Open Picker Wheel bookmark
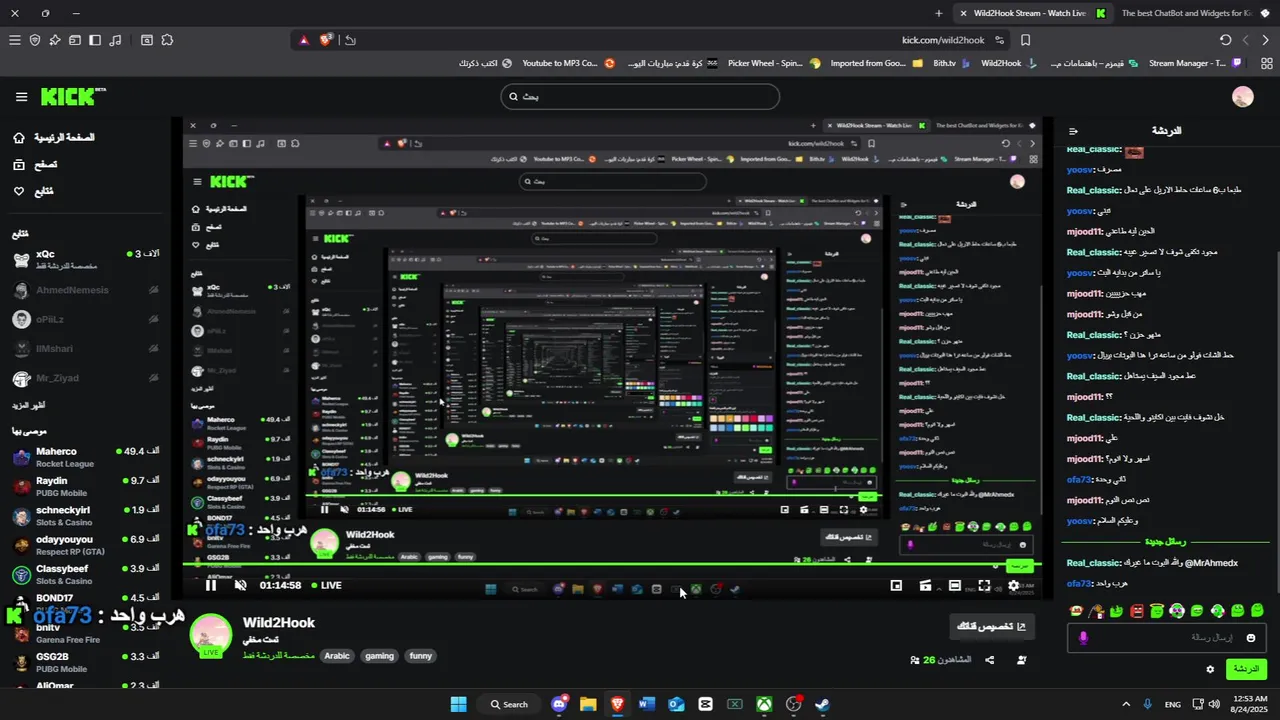The width and height of the screenshot is (1280, 720). pos(773,63)
